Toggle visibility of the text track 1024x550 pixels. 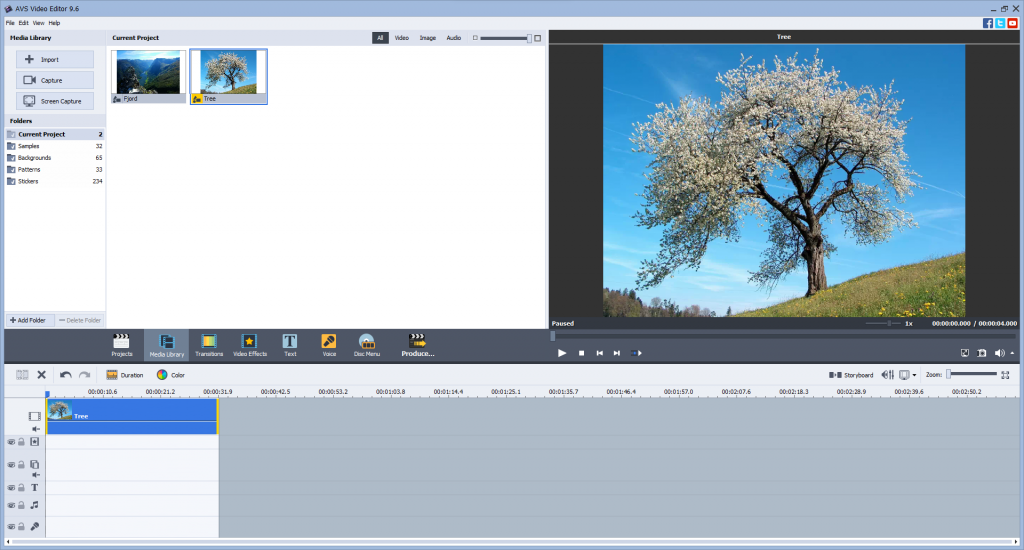[x=12, y=488]
